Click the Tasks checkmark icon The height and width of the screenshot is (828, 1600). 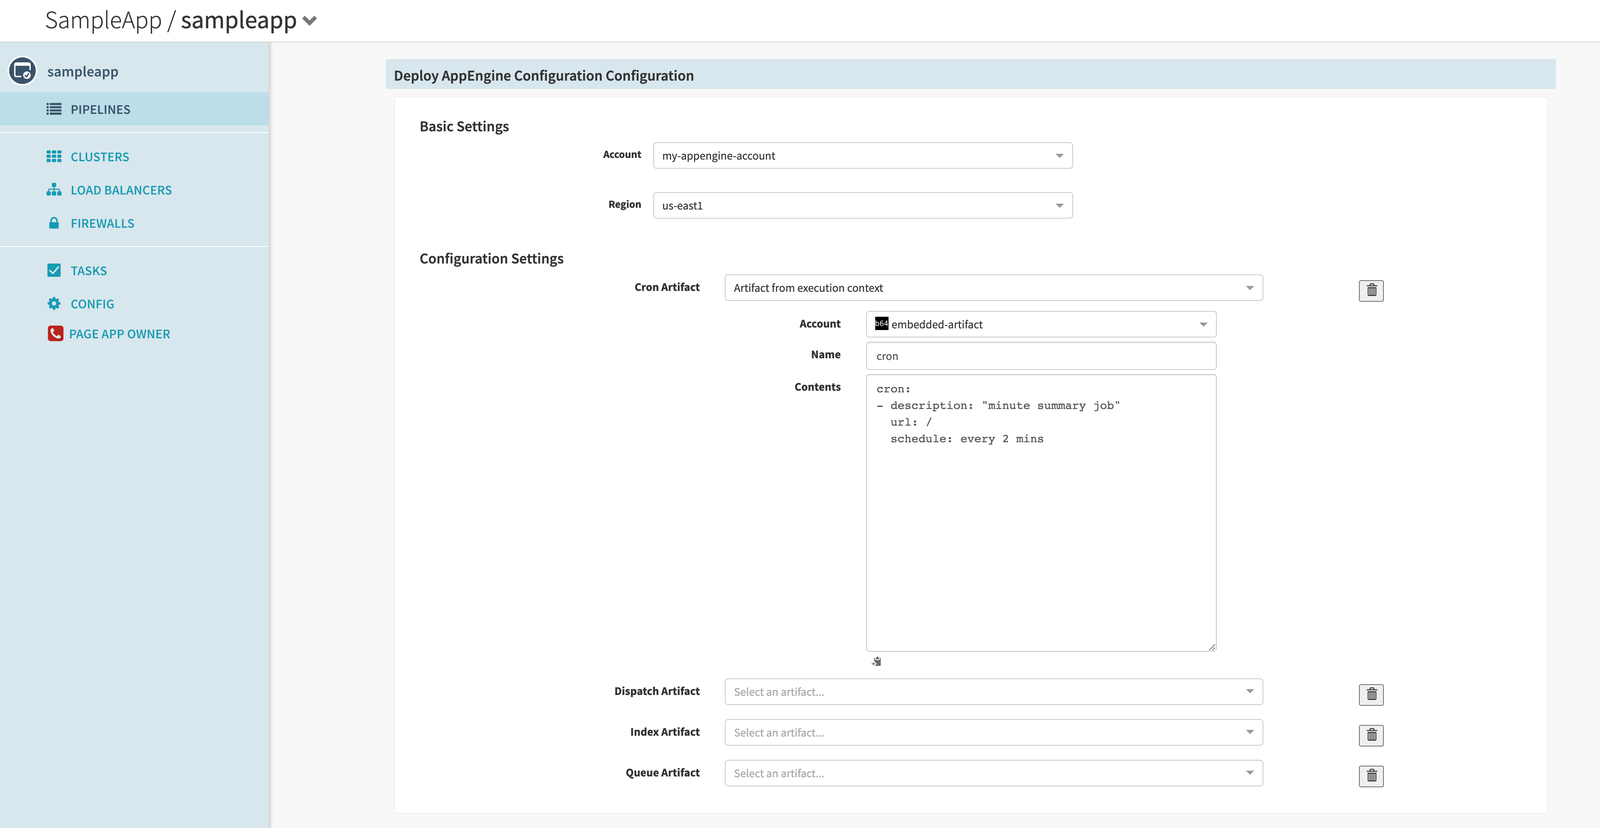(x=54, y=271)
